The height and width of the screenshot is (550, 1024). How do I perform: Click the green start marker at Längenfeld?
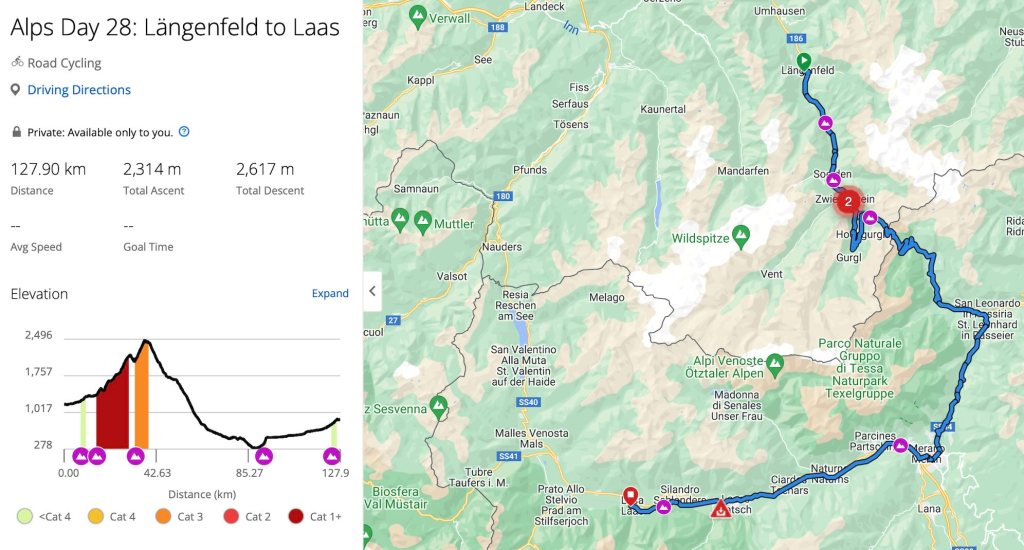pos(804,59)
